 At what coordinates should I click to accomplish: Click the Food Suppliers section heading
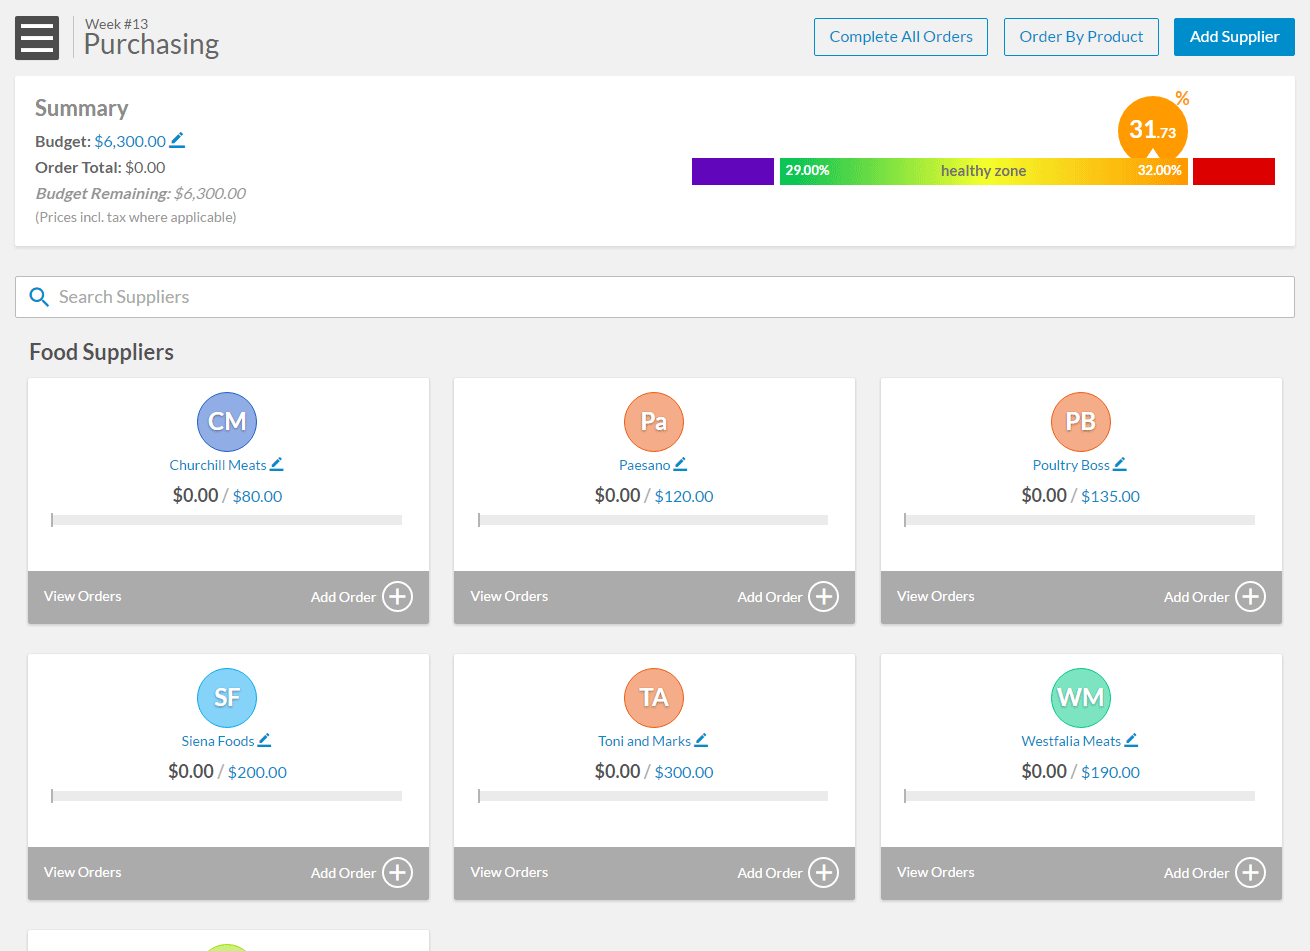101,352
